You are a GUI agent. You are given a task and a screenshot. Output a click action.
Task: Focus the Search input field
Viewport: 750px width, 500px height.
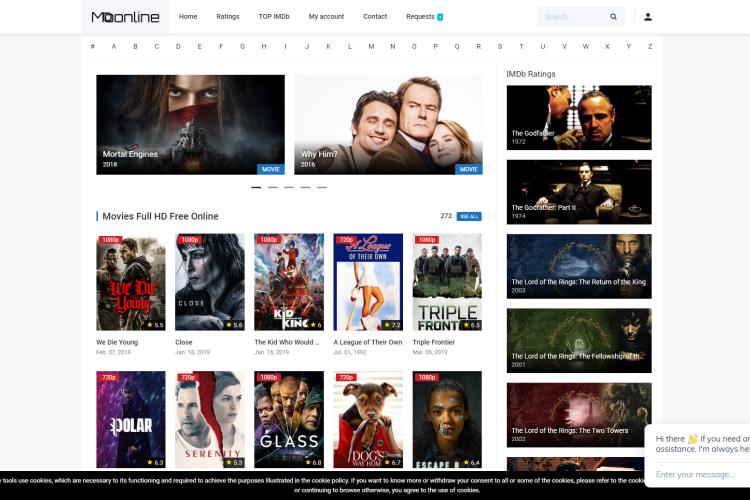[x=574, y=17]
